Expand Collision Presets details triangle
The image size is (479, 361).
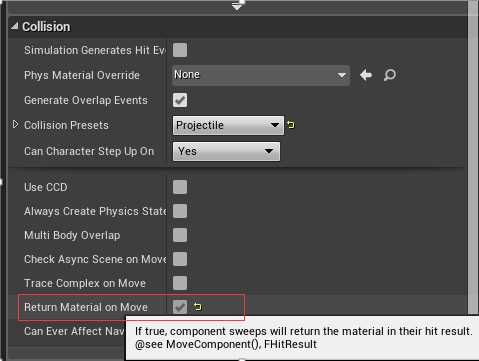(x=15, y=125)
